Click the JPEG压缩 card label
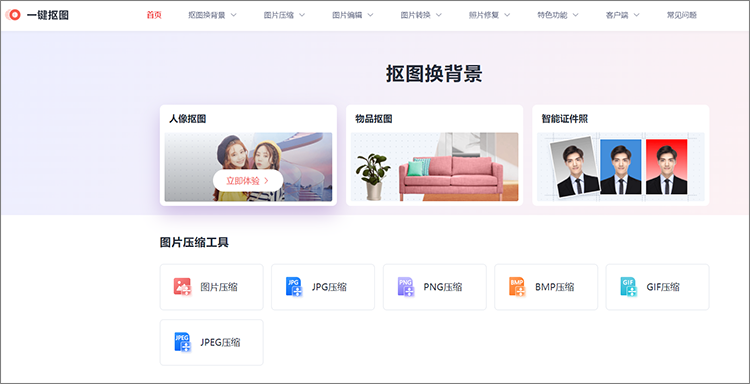This screenshot has width=750, height=384. click(x=220, y=342)
